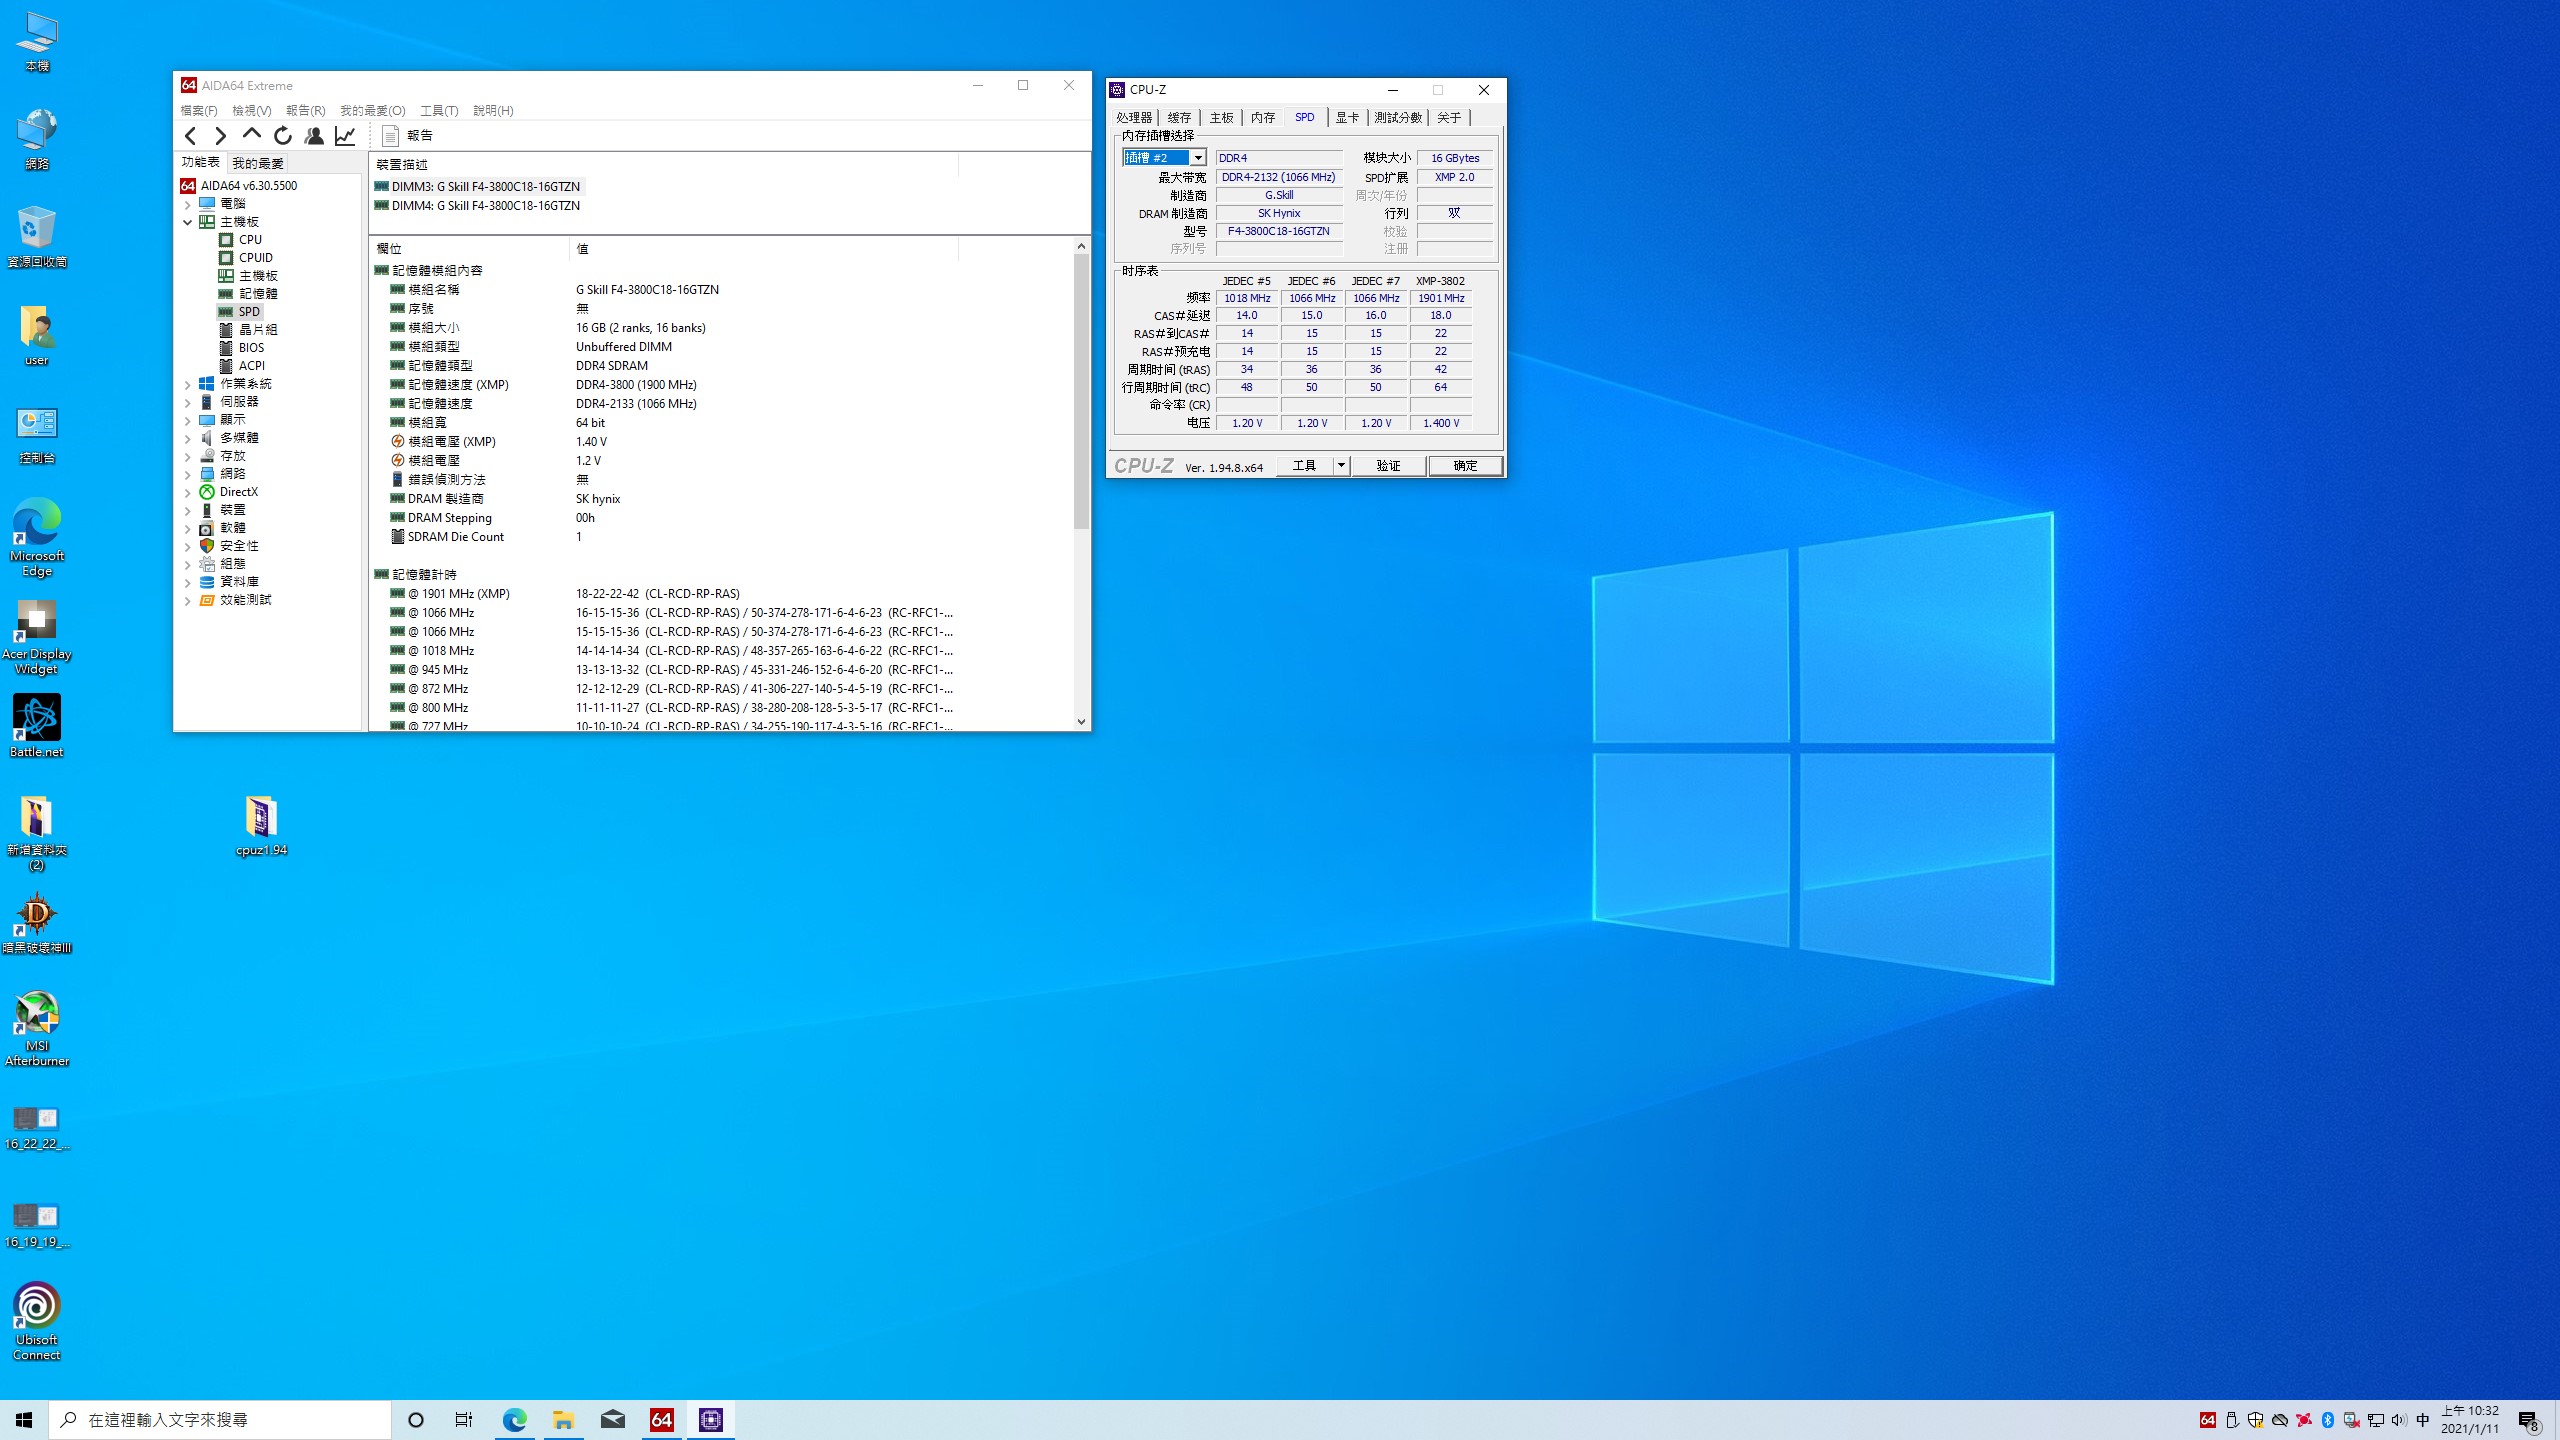Expand the 作業系統 operating system node
The image size is (2560, 1440).
click(187, 384)
